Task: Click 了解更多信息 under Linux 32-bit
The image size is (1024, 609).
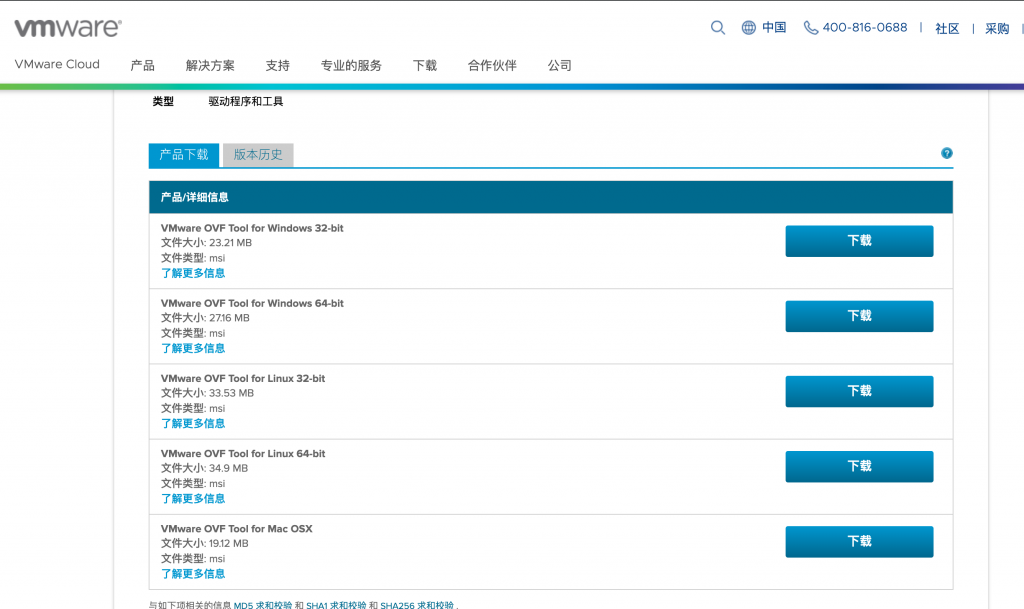Action: (193, 424)
